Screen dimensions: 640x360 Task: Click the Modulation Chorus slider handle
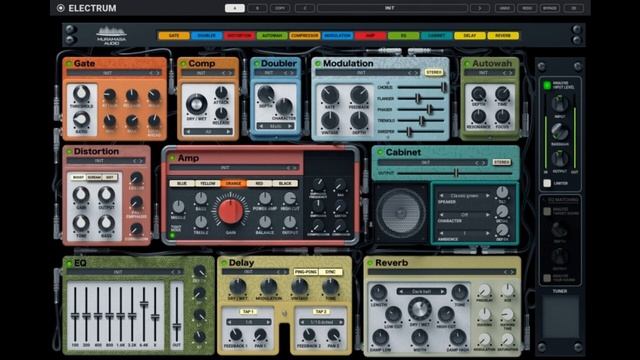pos(443,87)
